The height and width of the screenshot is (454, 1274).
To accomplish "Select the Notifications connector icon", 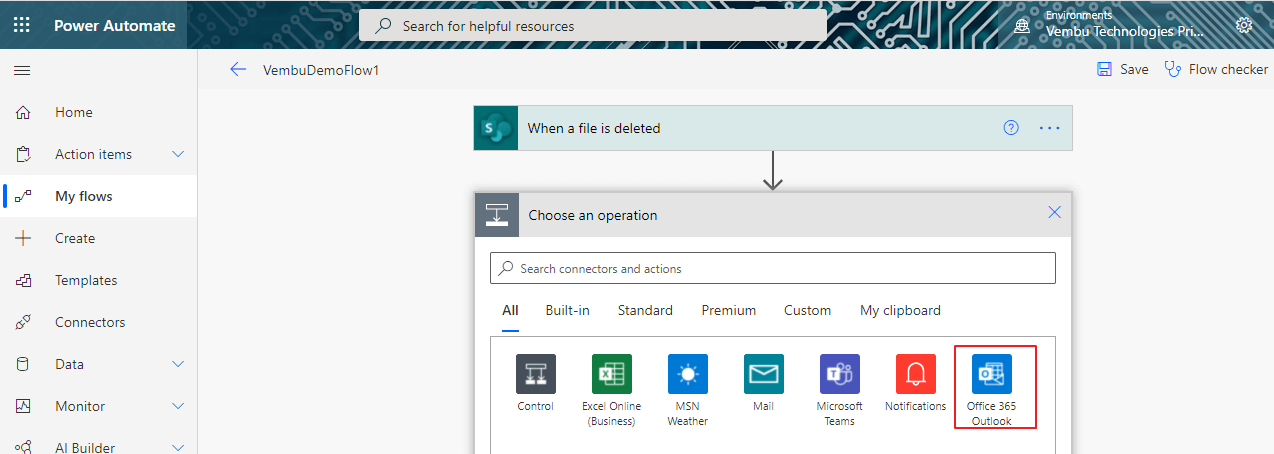I will tap(916, 374).
